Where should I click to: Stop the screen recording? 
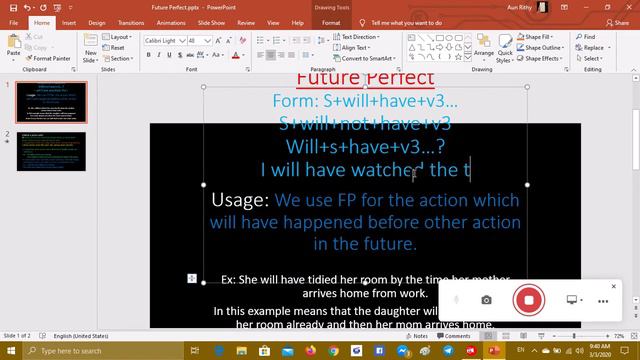coord(529,300)
